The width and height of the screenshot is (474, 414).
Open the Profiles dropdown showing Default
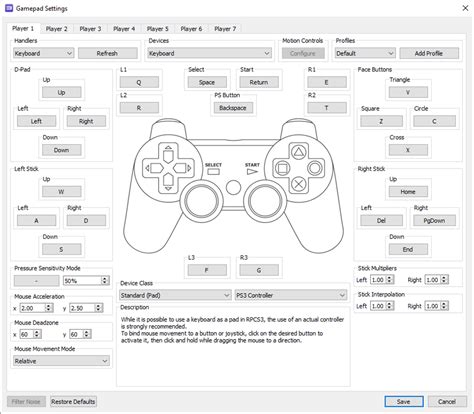[365, 53]
